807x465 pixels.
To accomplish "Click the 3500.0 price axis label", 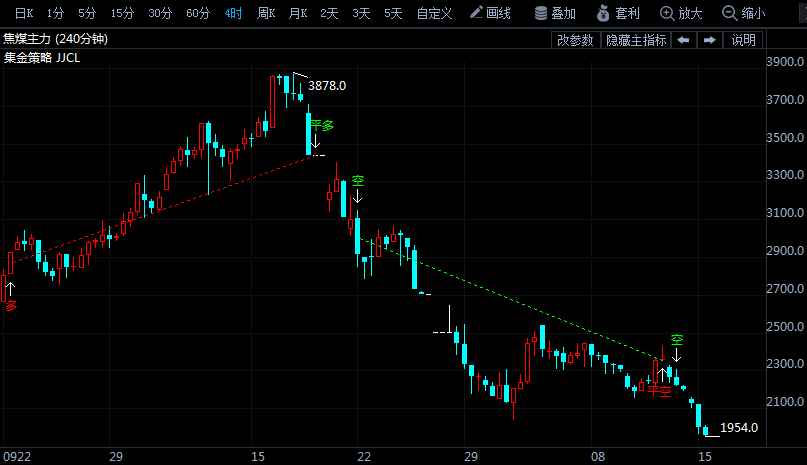I will [785, 137].
